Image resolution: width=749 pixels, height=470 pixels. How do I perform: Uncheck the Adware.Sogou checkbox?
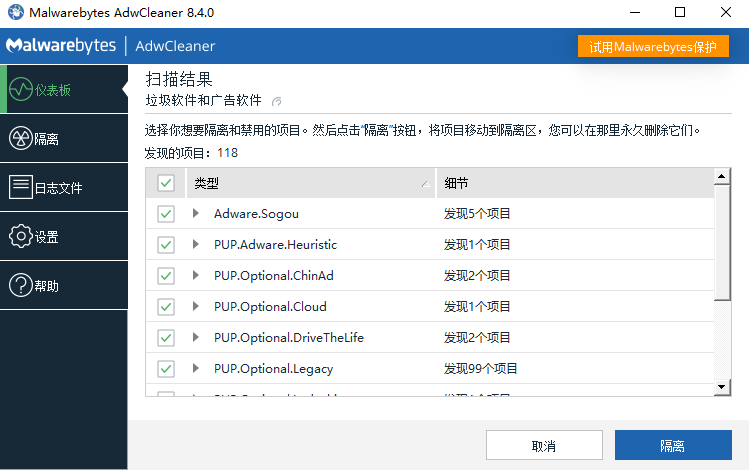(166, 214)
